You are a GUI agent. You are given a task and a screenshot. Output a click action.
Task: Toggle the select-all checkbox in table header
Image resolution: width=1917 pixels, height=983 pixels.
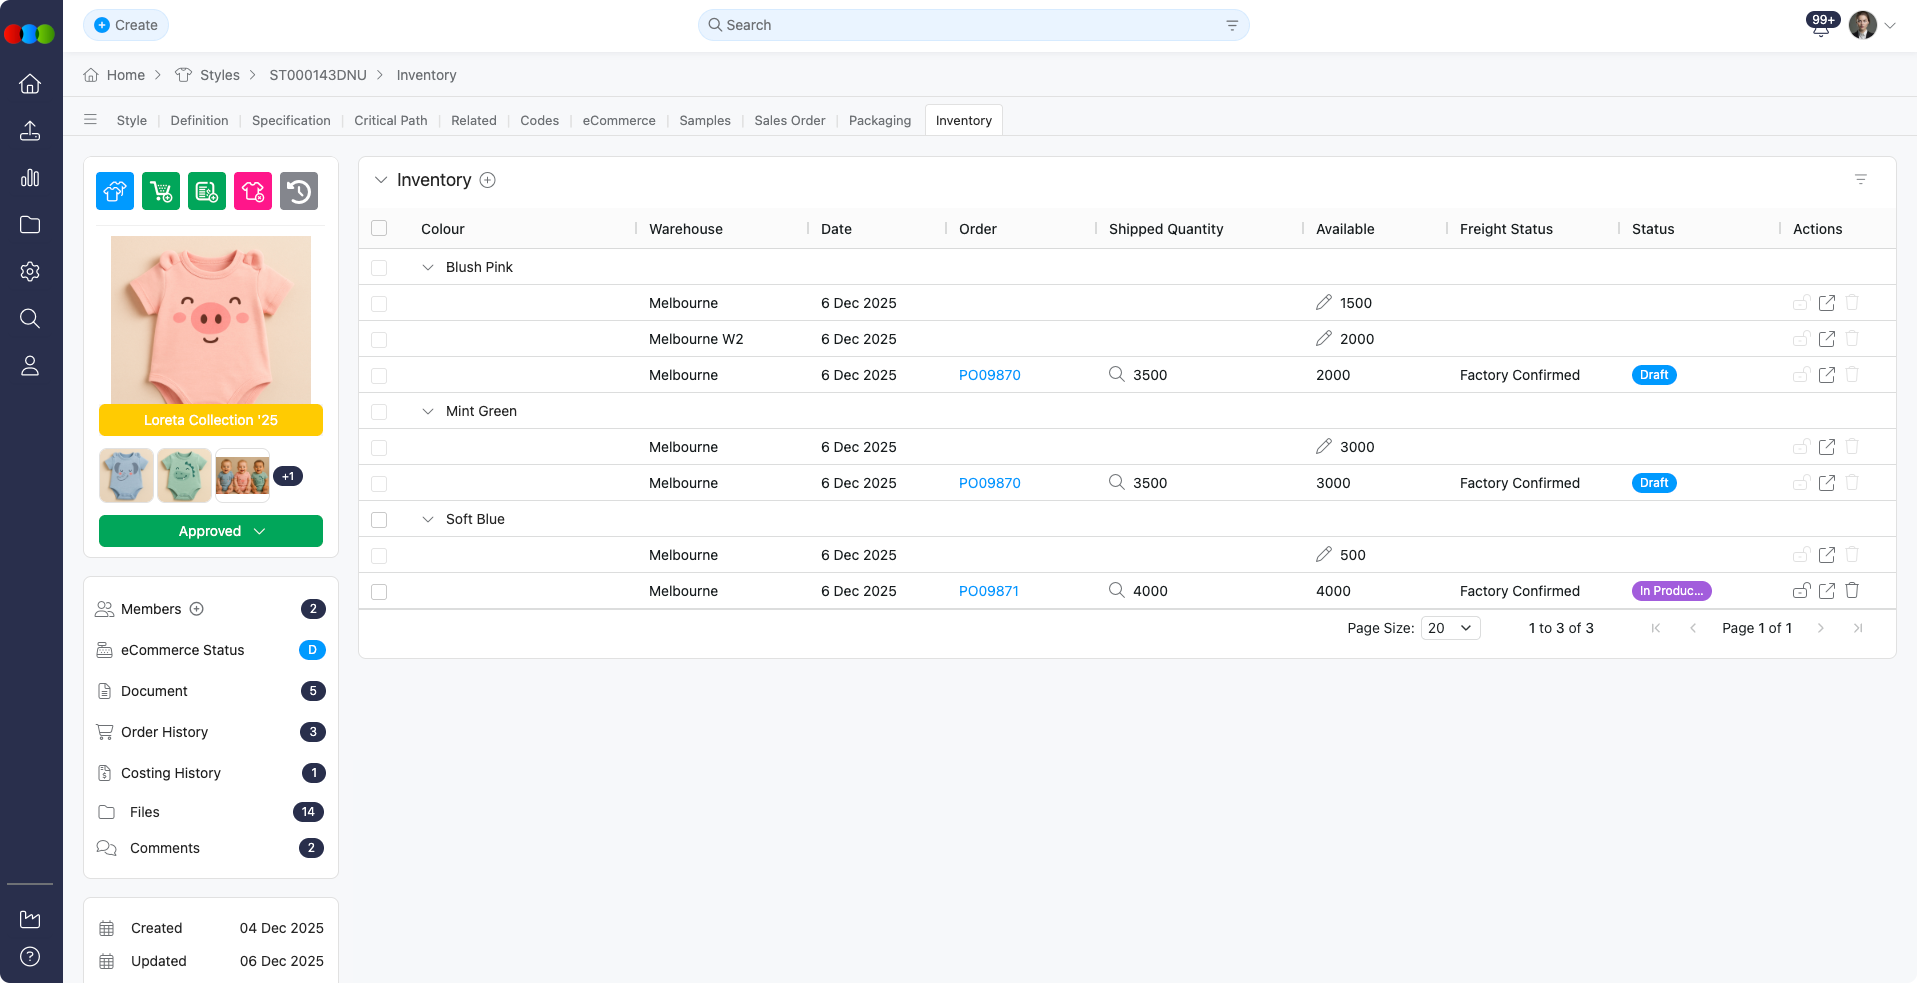379,229
